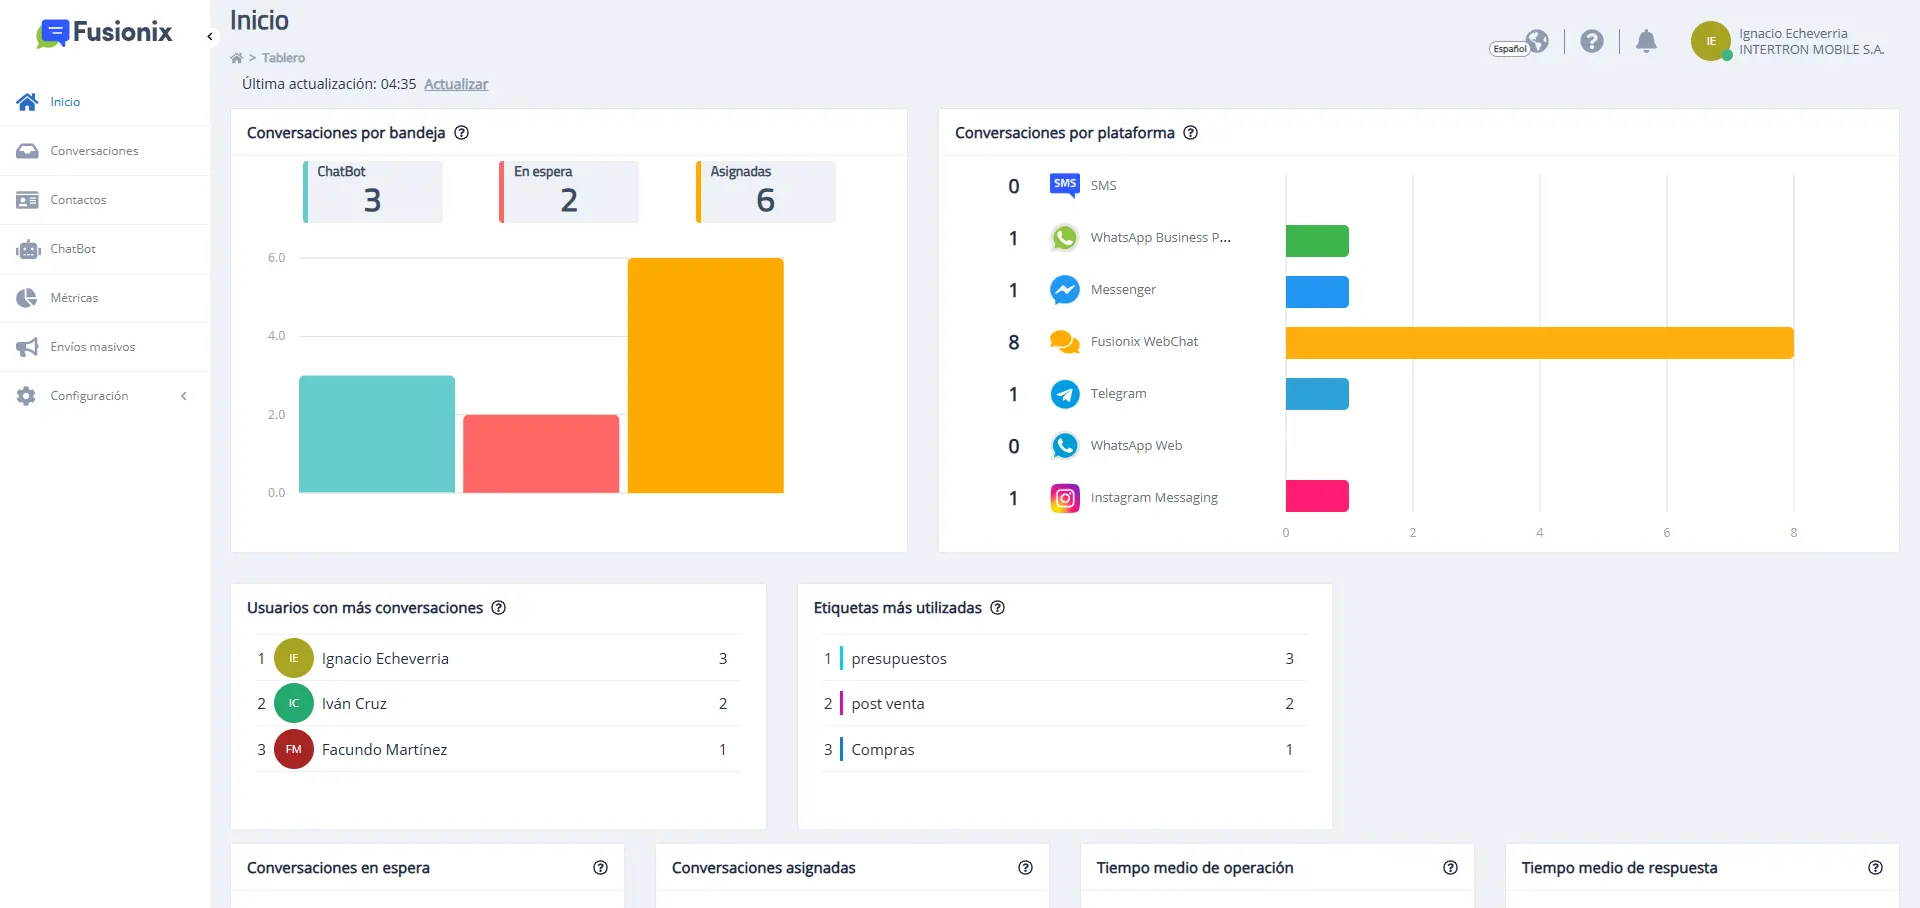The image size is (1920, 908).
Task: Select user Facundo Martínez row
Action: (x=498, y=749)
